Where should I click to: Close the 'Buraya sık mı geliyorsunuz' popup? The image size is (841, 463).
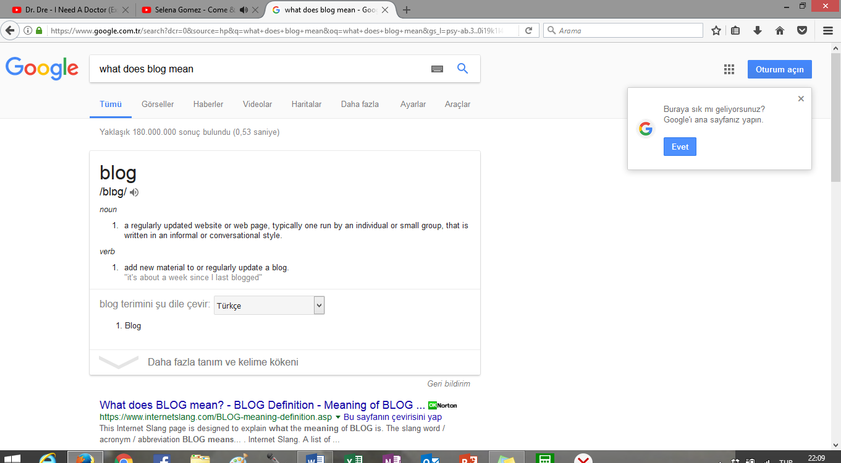tap(801, 99)
